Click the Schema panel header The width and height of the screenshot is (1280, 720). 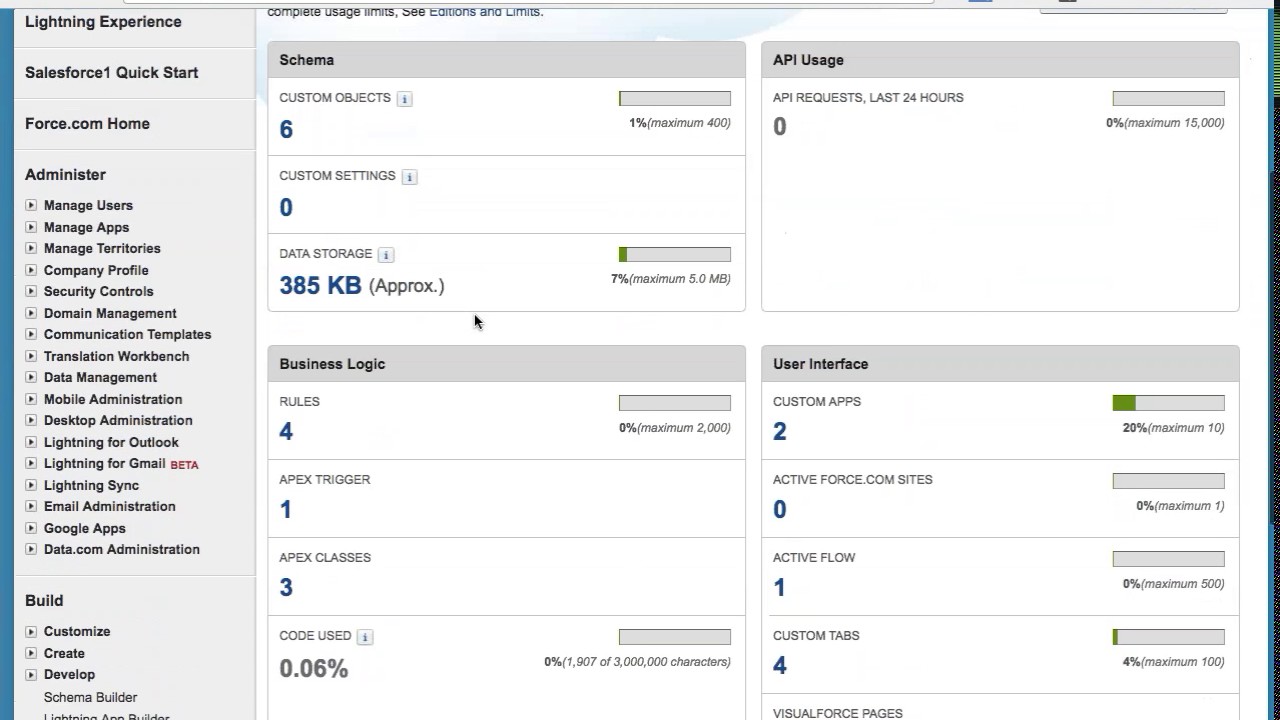tap(507, 60)
